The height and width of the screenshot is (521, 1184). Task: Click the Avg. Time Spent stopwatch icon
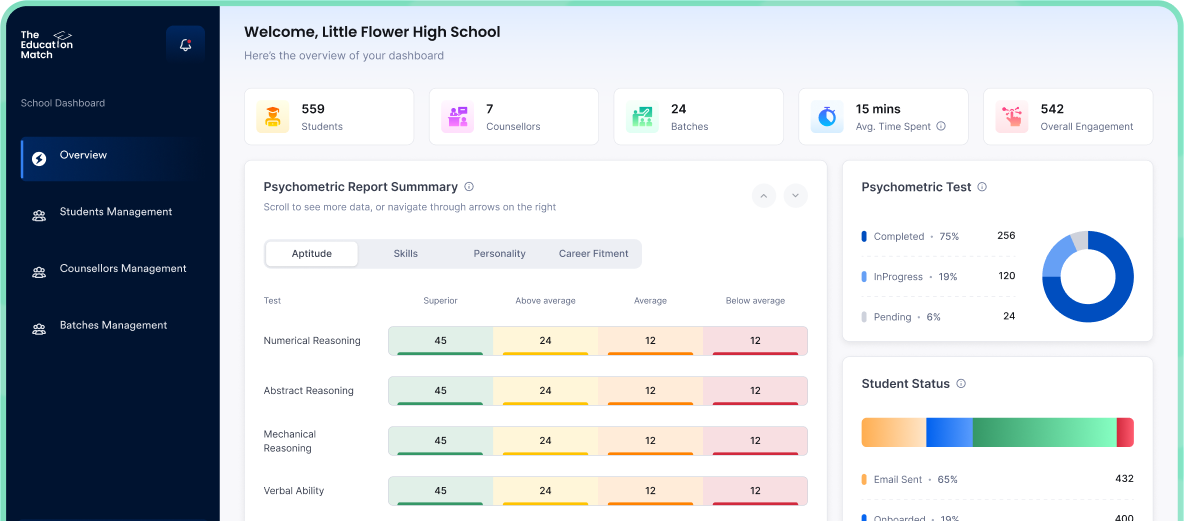(827, 117)
